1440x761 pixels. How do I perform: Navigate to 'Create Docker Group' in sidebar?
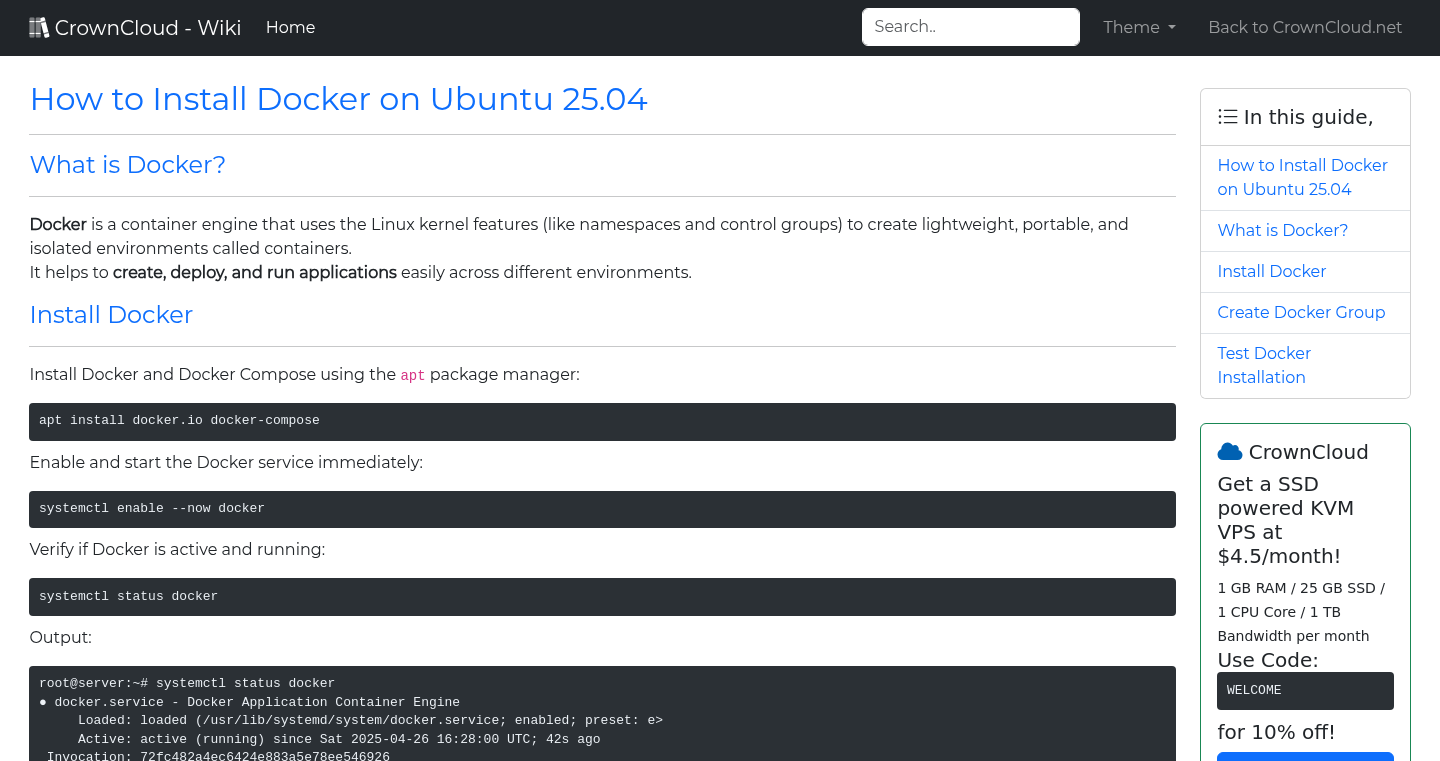[1300, 313]
